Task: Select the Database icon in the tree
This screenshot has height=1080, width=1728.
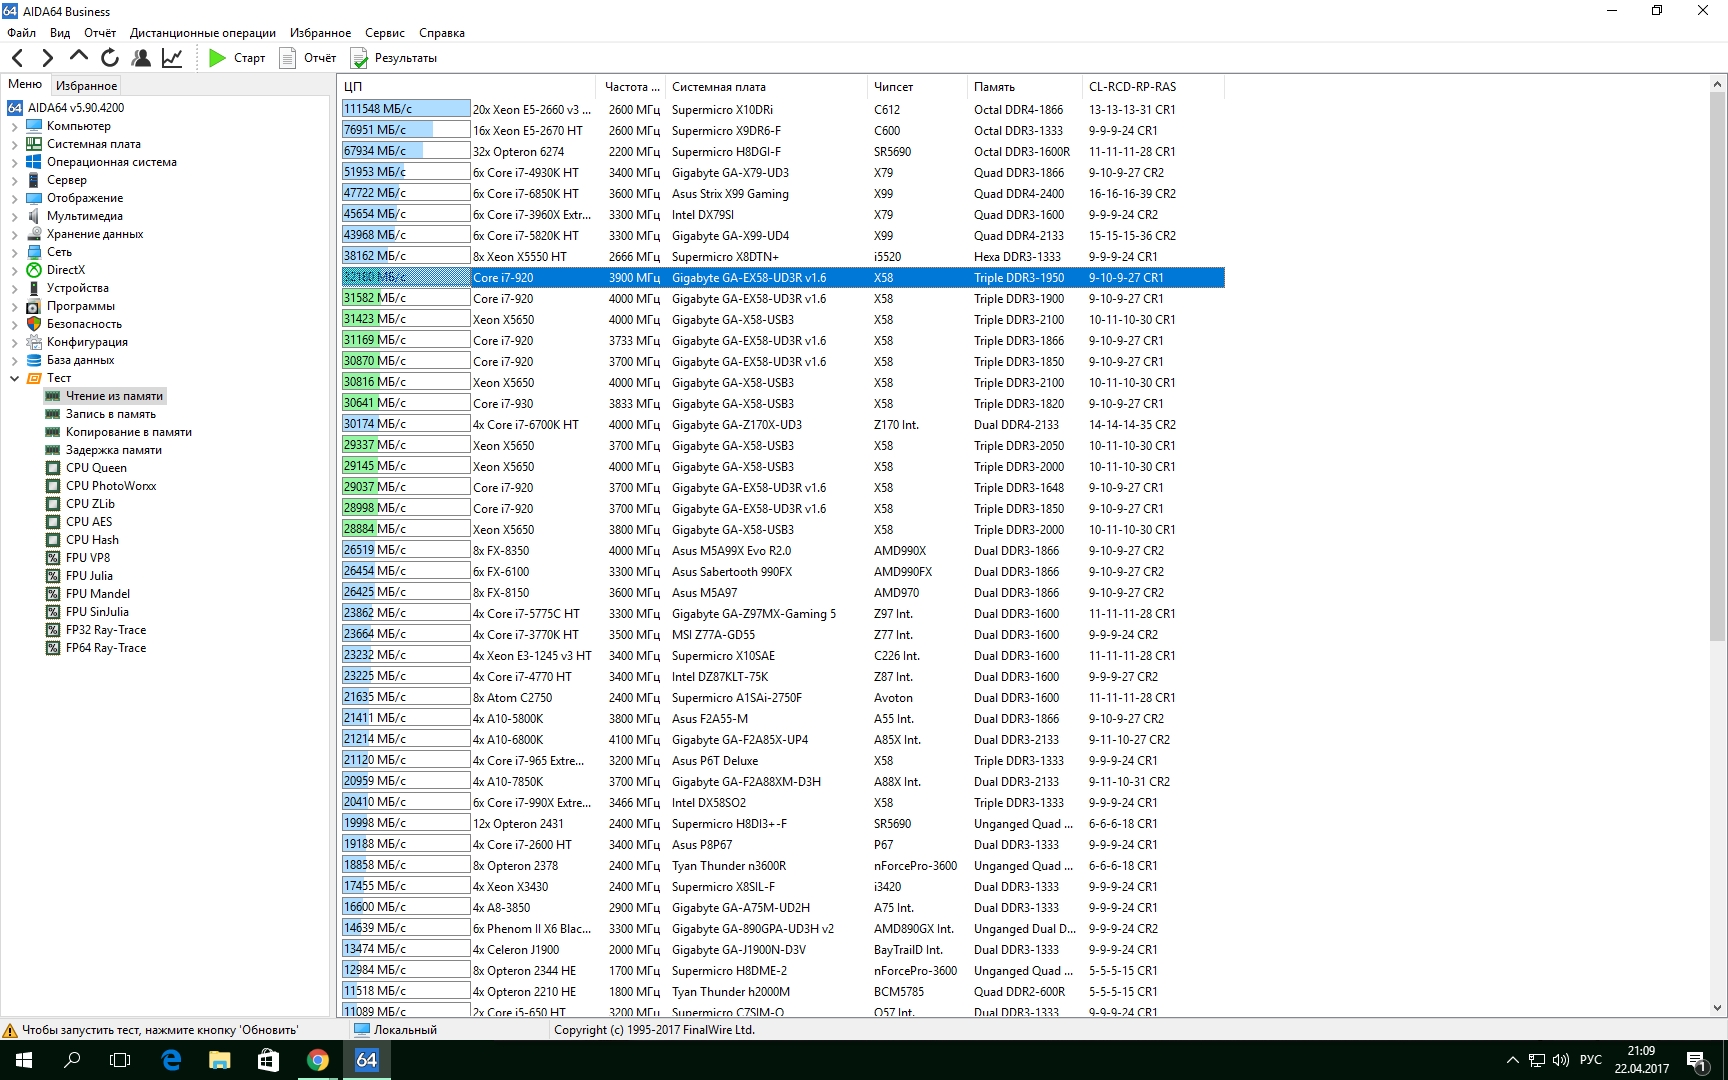Action: pyautogui.click(x=34, y=360)
